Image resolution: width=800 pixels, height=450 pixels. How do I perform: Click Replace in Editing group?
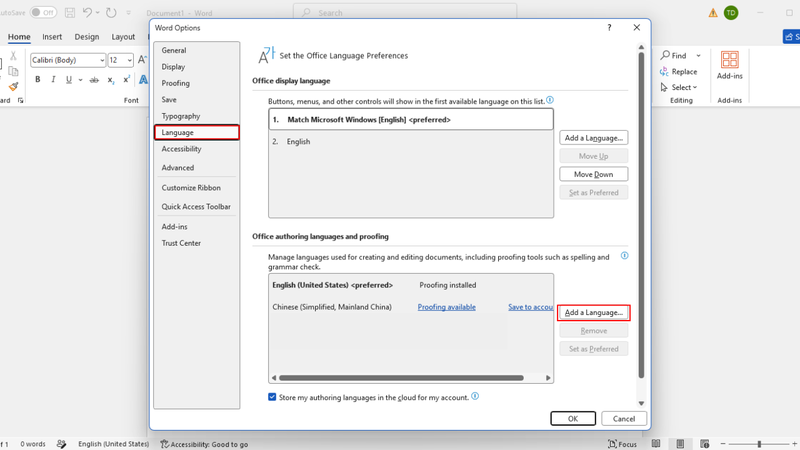coord(679,71)
